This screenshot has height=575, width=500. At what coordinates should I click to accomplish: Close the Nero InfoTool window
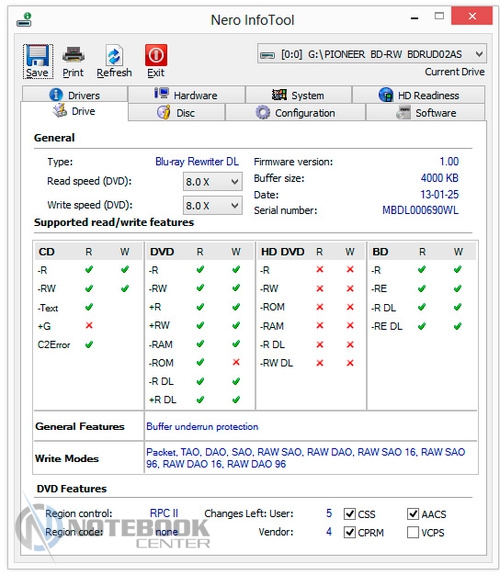[472, 16]
